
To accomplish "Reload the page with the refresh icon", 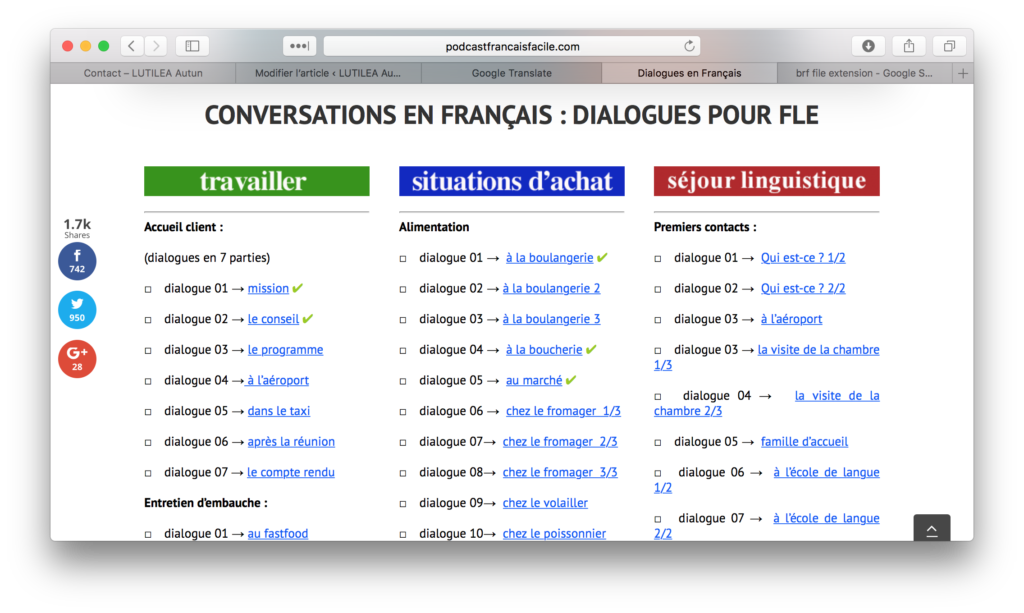I will [689, 46].
